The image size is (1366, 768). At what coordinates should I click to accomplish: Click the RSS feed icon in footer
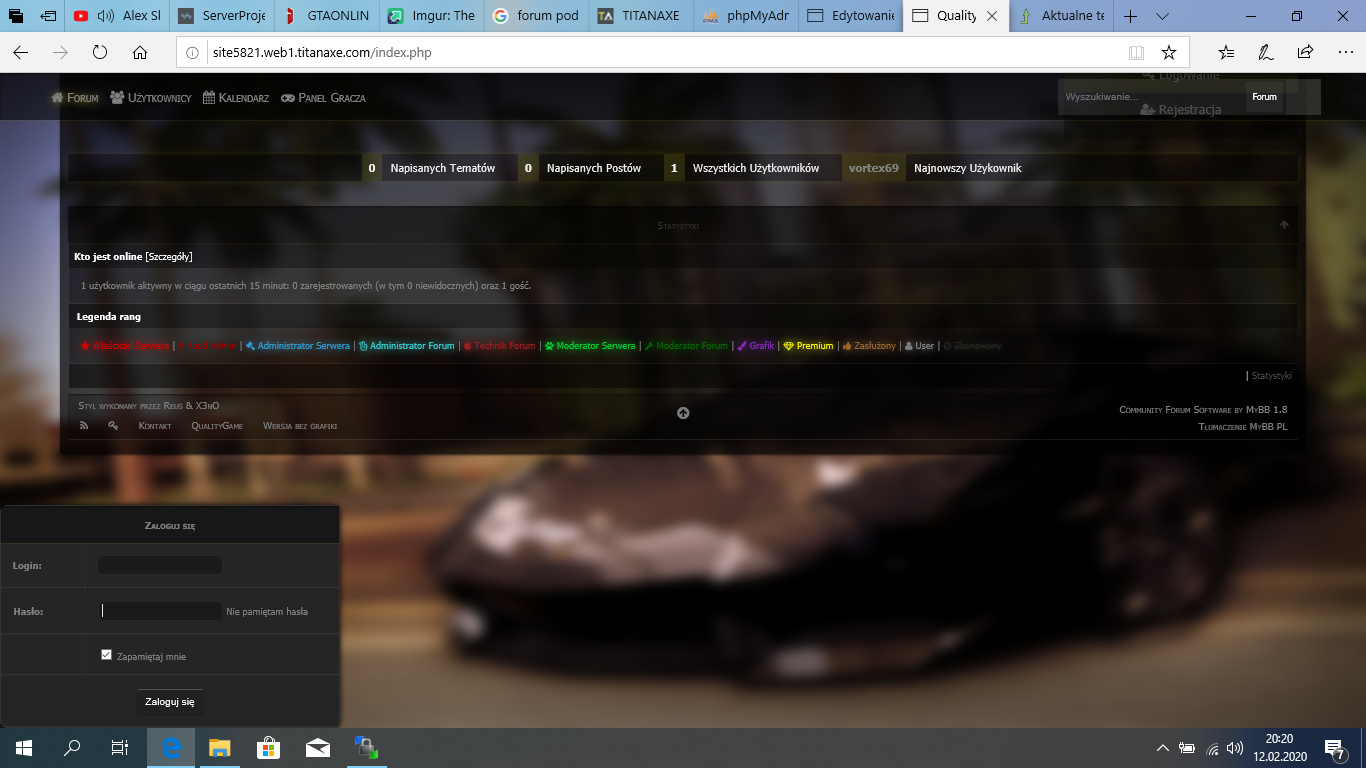[x=84, y=426]
